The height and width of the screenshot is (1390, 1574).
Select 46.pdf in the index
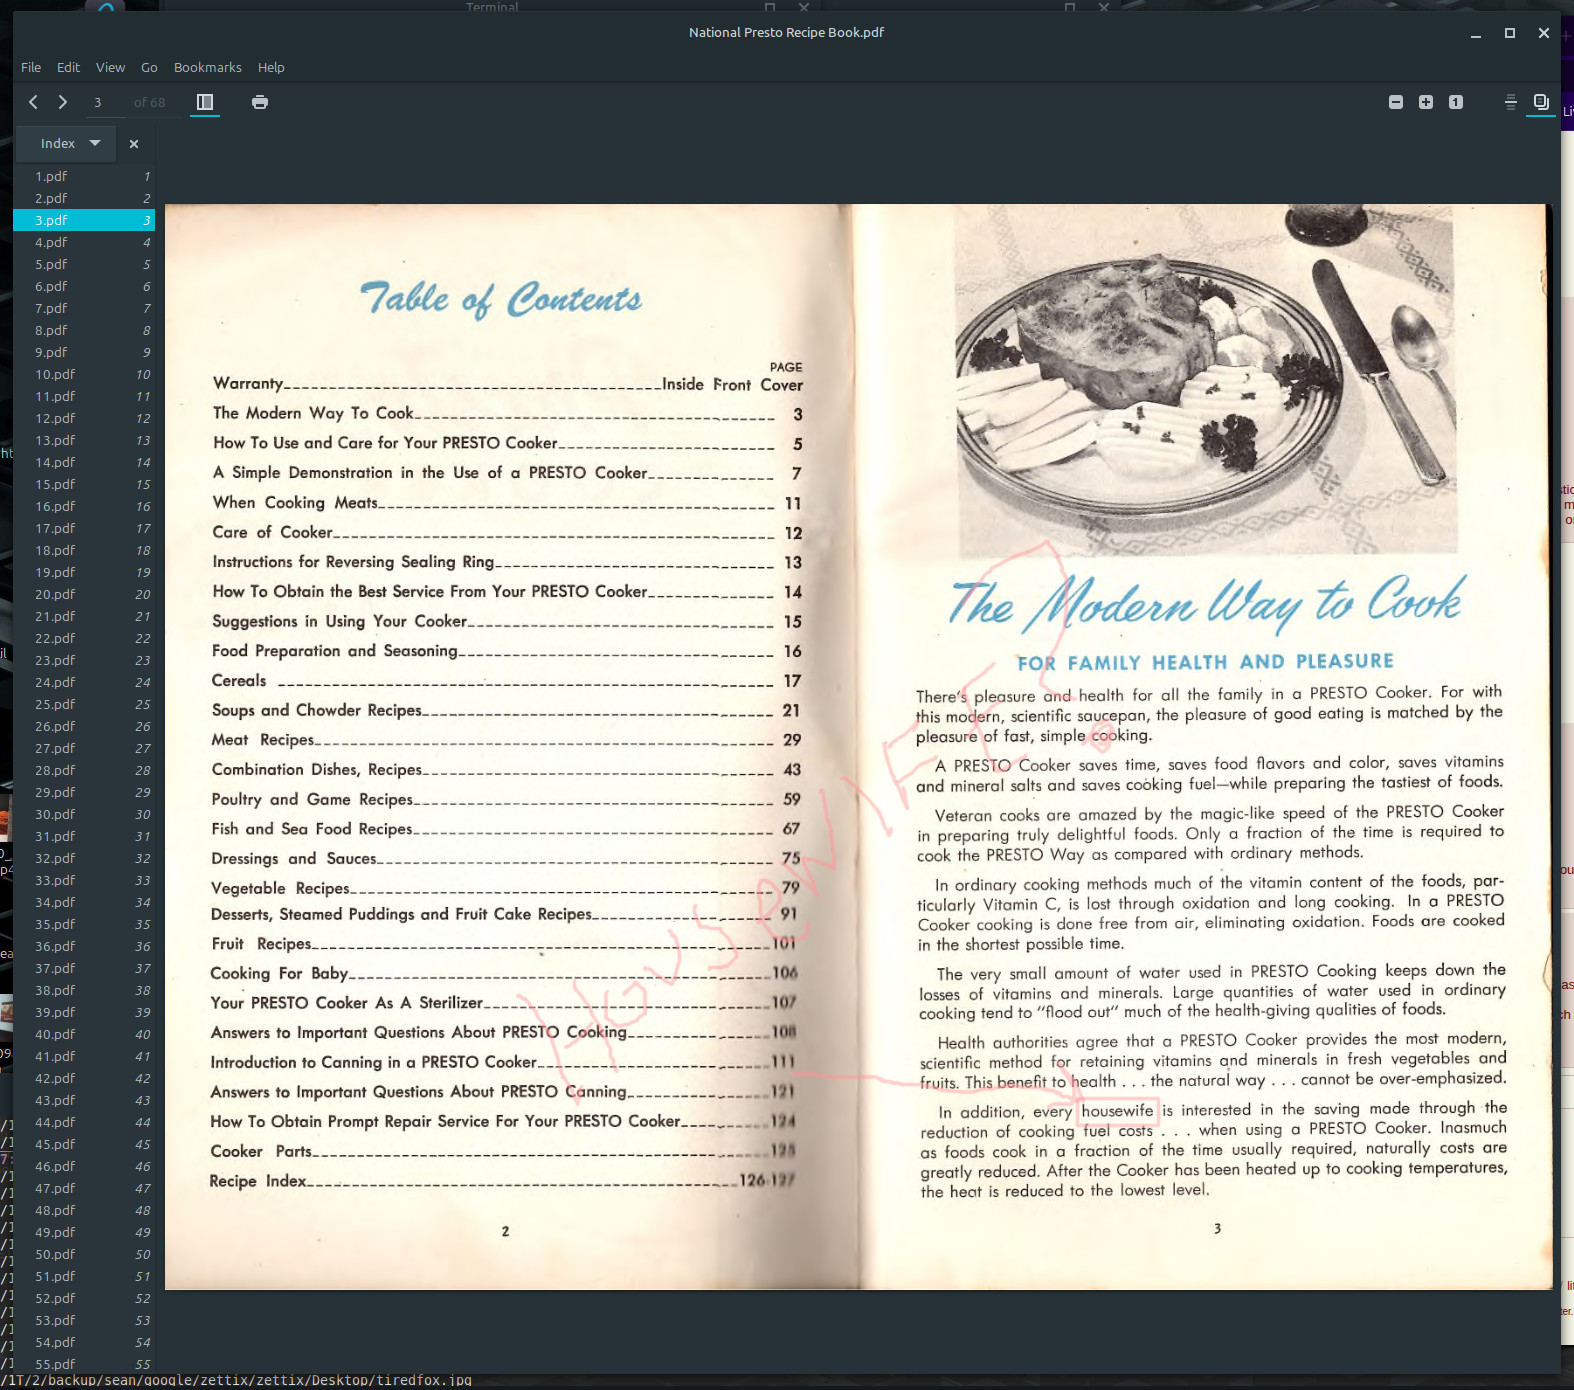tap(84, 1167)
